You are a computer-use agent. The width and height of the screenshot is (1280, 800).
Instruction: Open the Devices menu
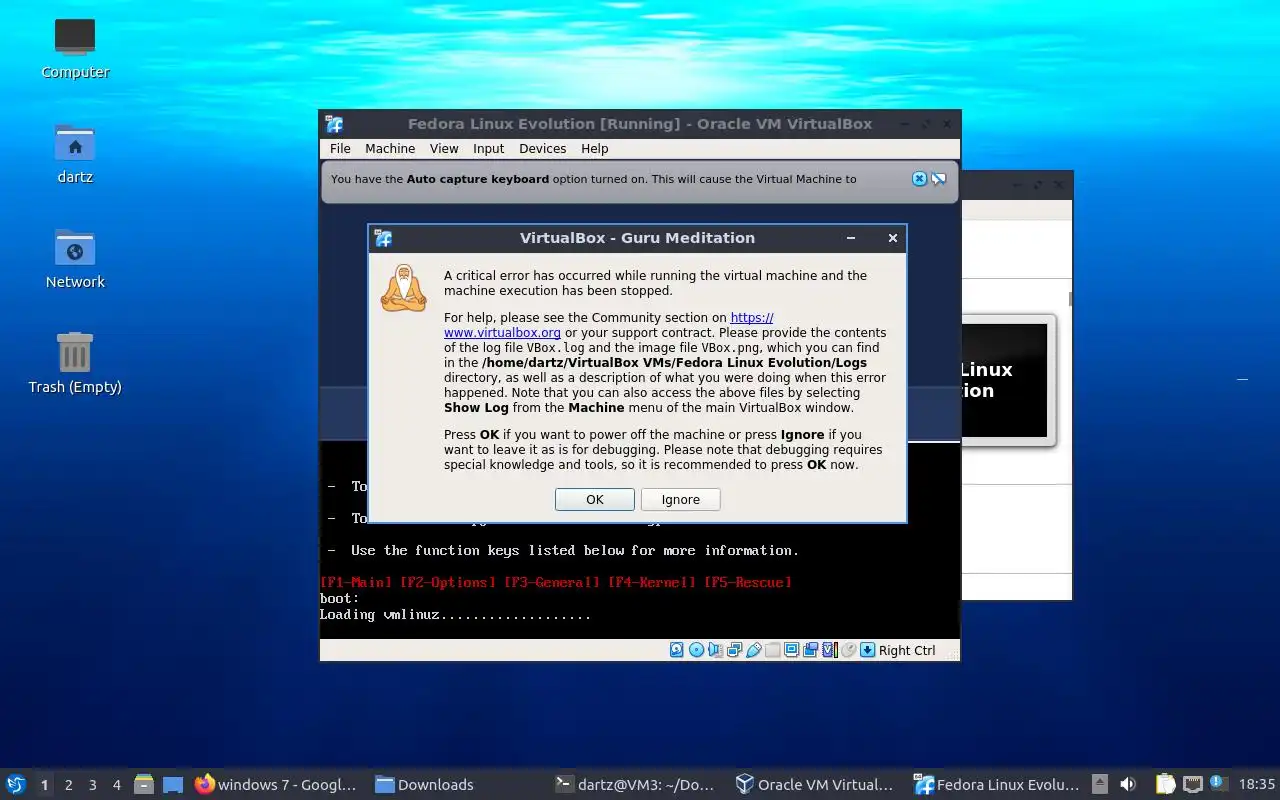click(542, 148)
